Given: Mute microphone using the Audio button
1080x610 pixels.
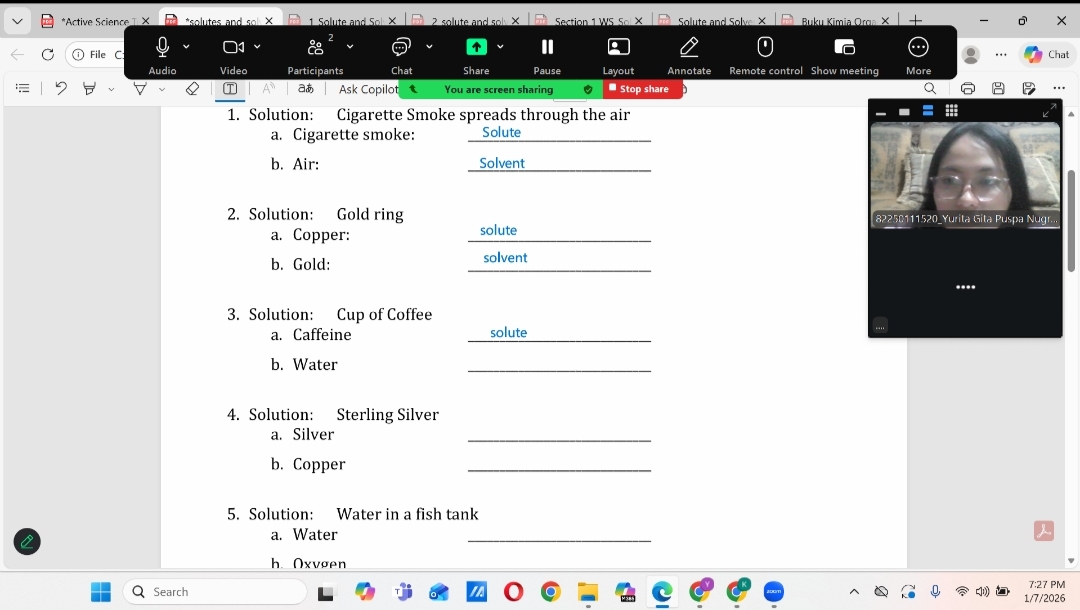Looking at the screenshot, I should click(162, 47).
